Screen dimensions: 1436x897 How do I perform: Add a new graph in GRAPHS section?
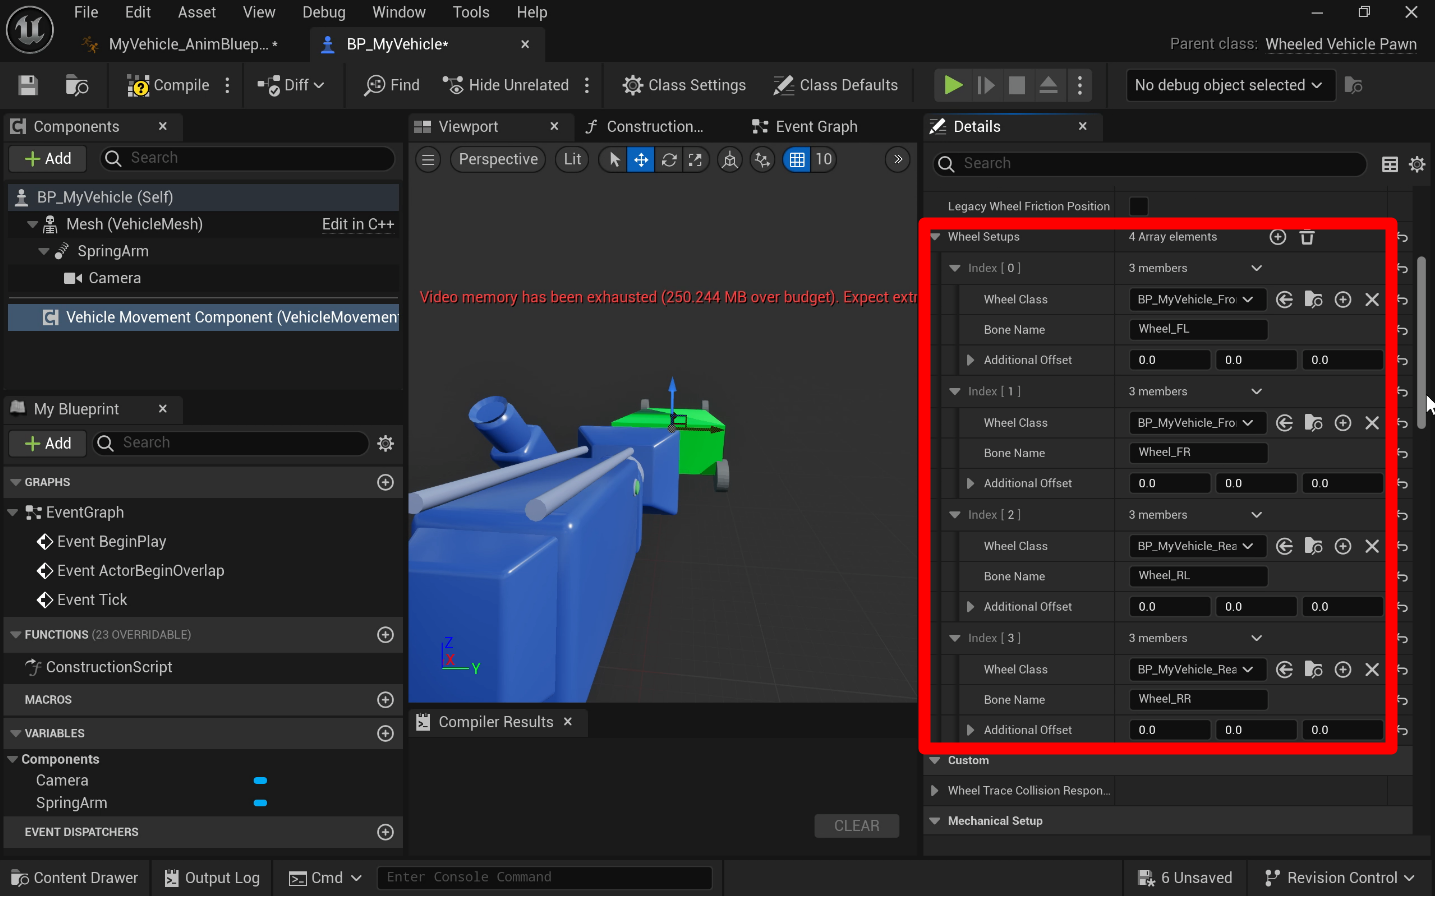(385, 482)
